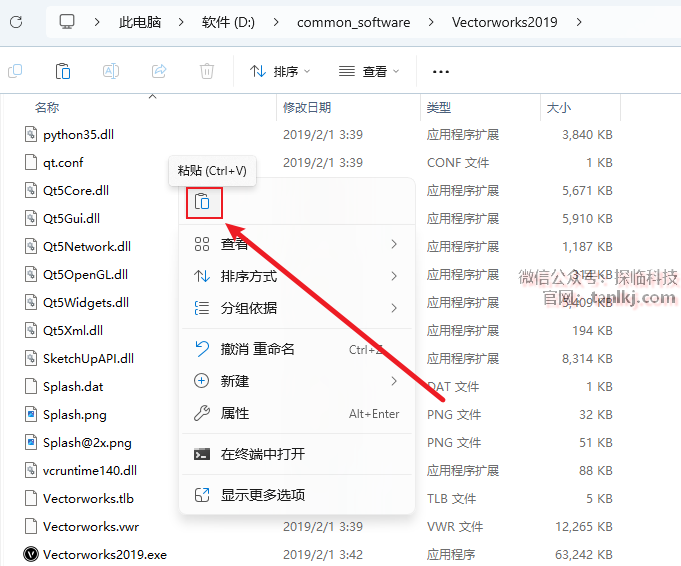The width and height of the screenshot is (681, 566).
Task: Click 此电脑 in the address bar
Action: pyautogui.click(x=140, y=22)
